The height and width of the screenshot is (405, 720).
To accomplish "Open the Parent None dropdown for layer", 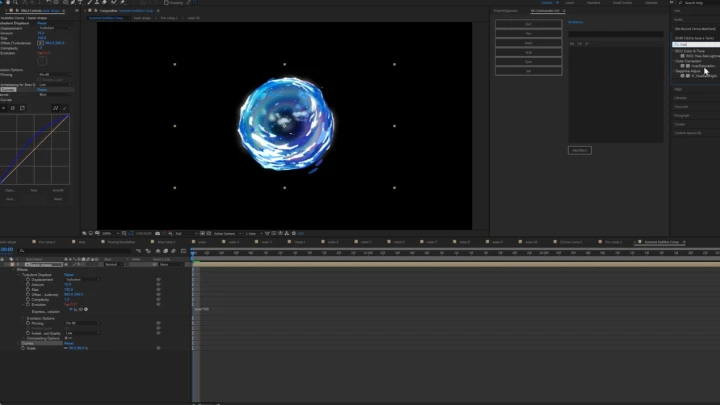I will tap(170, 264).
